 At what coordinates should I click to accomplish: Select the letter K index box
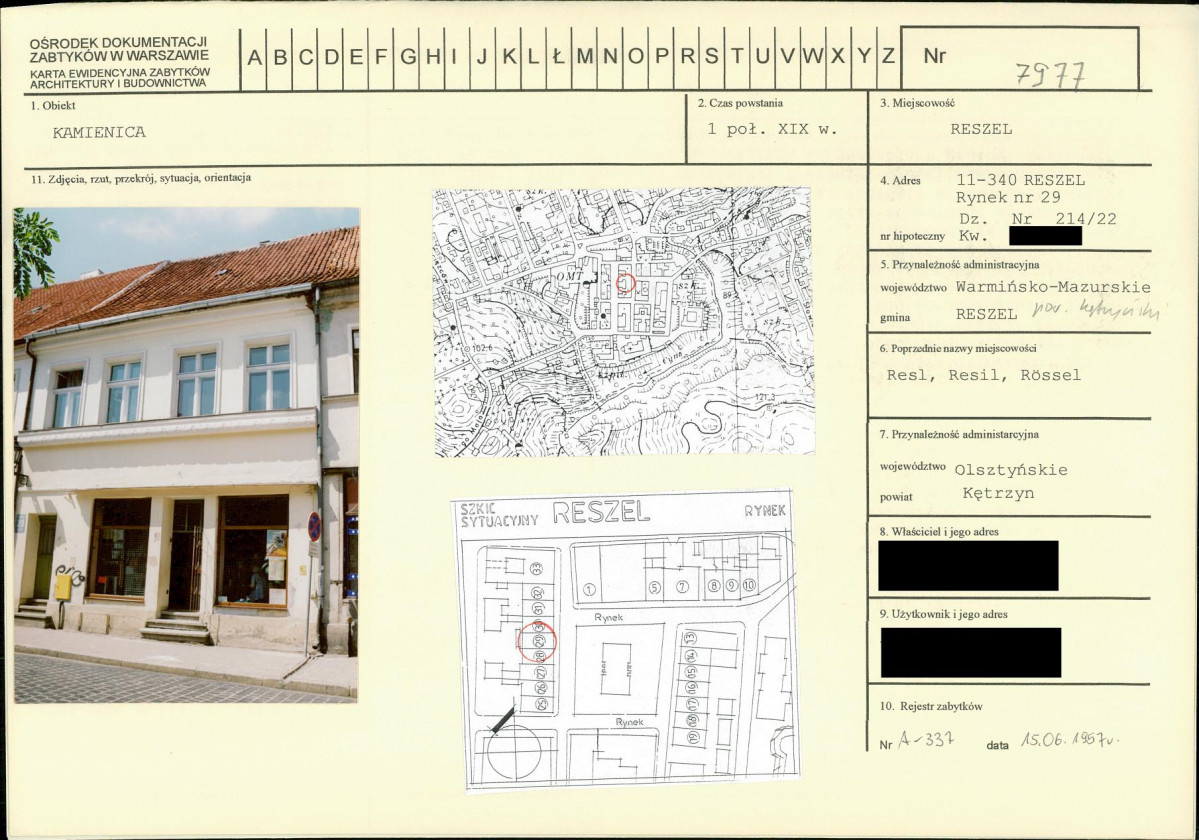click(509, 58)
